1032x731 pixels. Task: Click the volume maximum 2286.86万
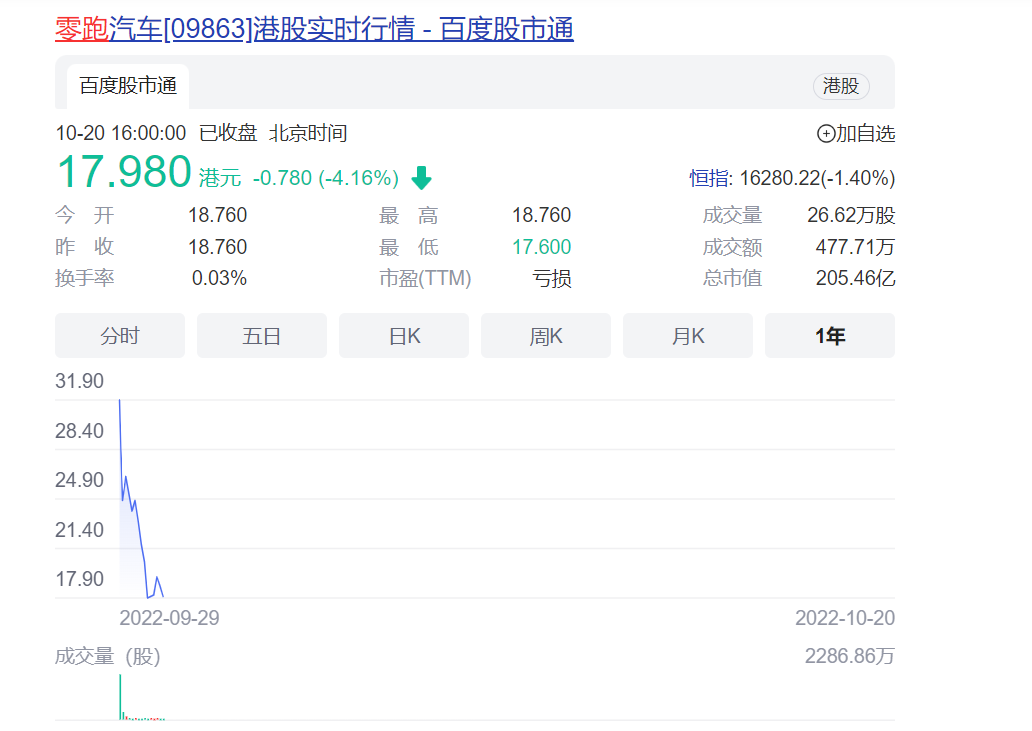pyautogui.click(x=850, y=656)
